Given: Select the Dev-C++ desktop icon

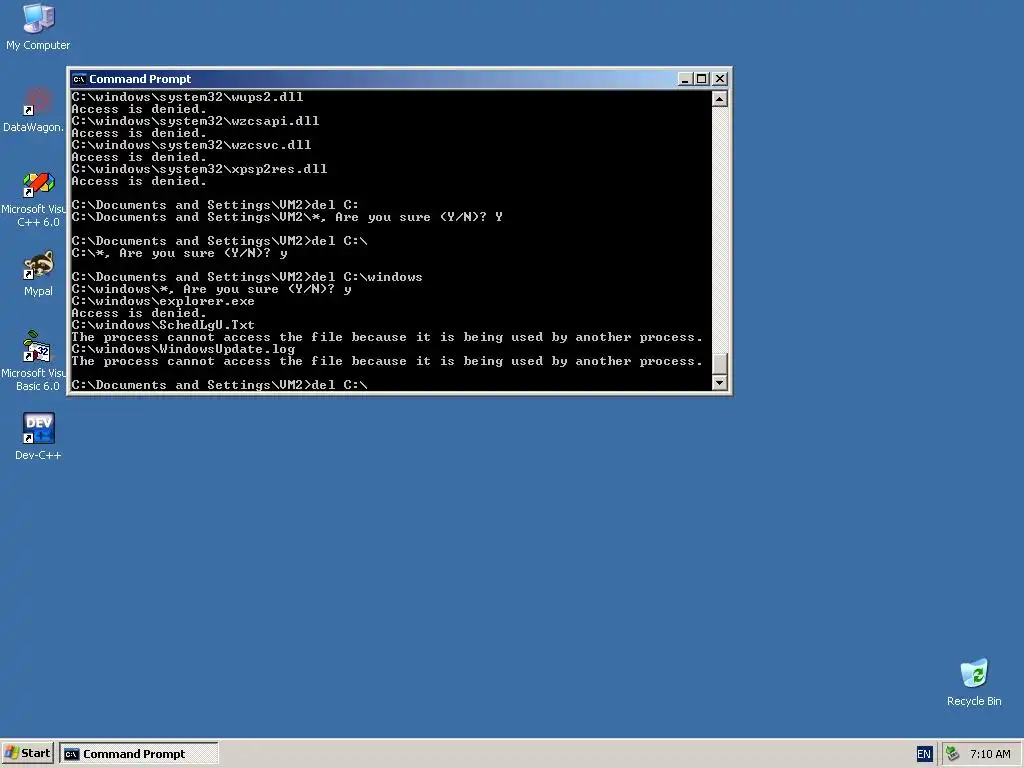Looking at the screenshot, I should pos(38,436).
